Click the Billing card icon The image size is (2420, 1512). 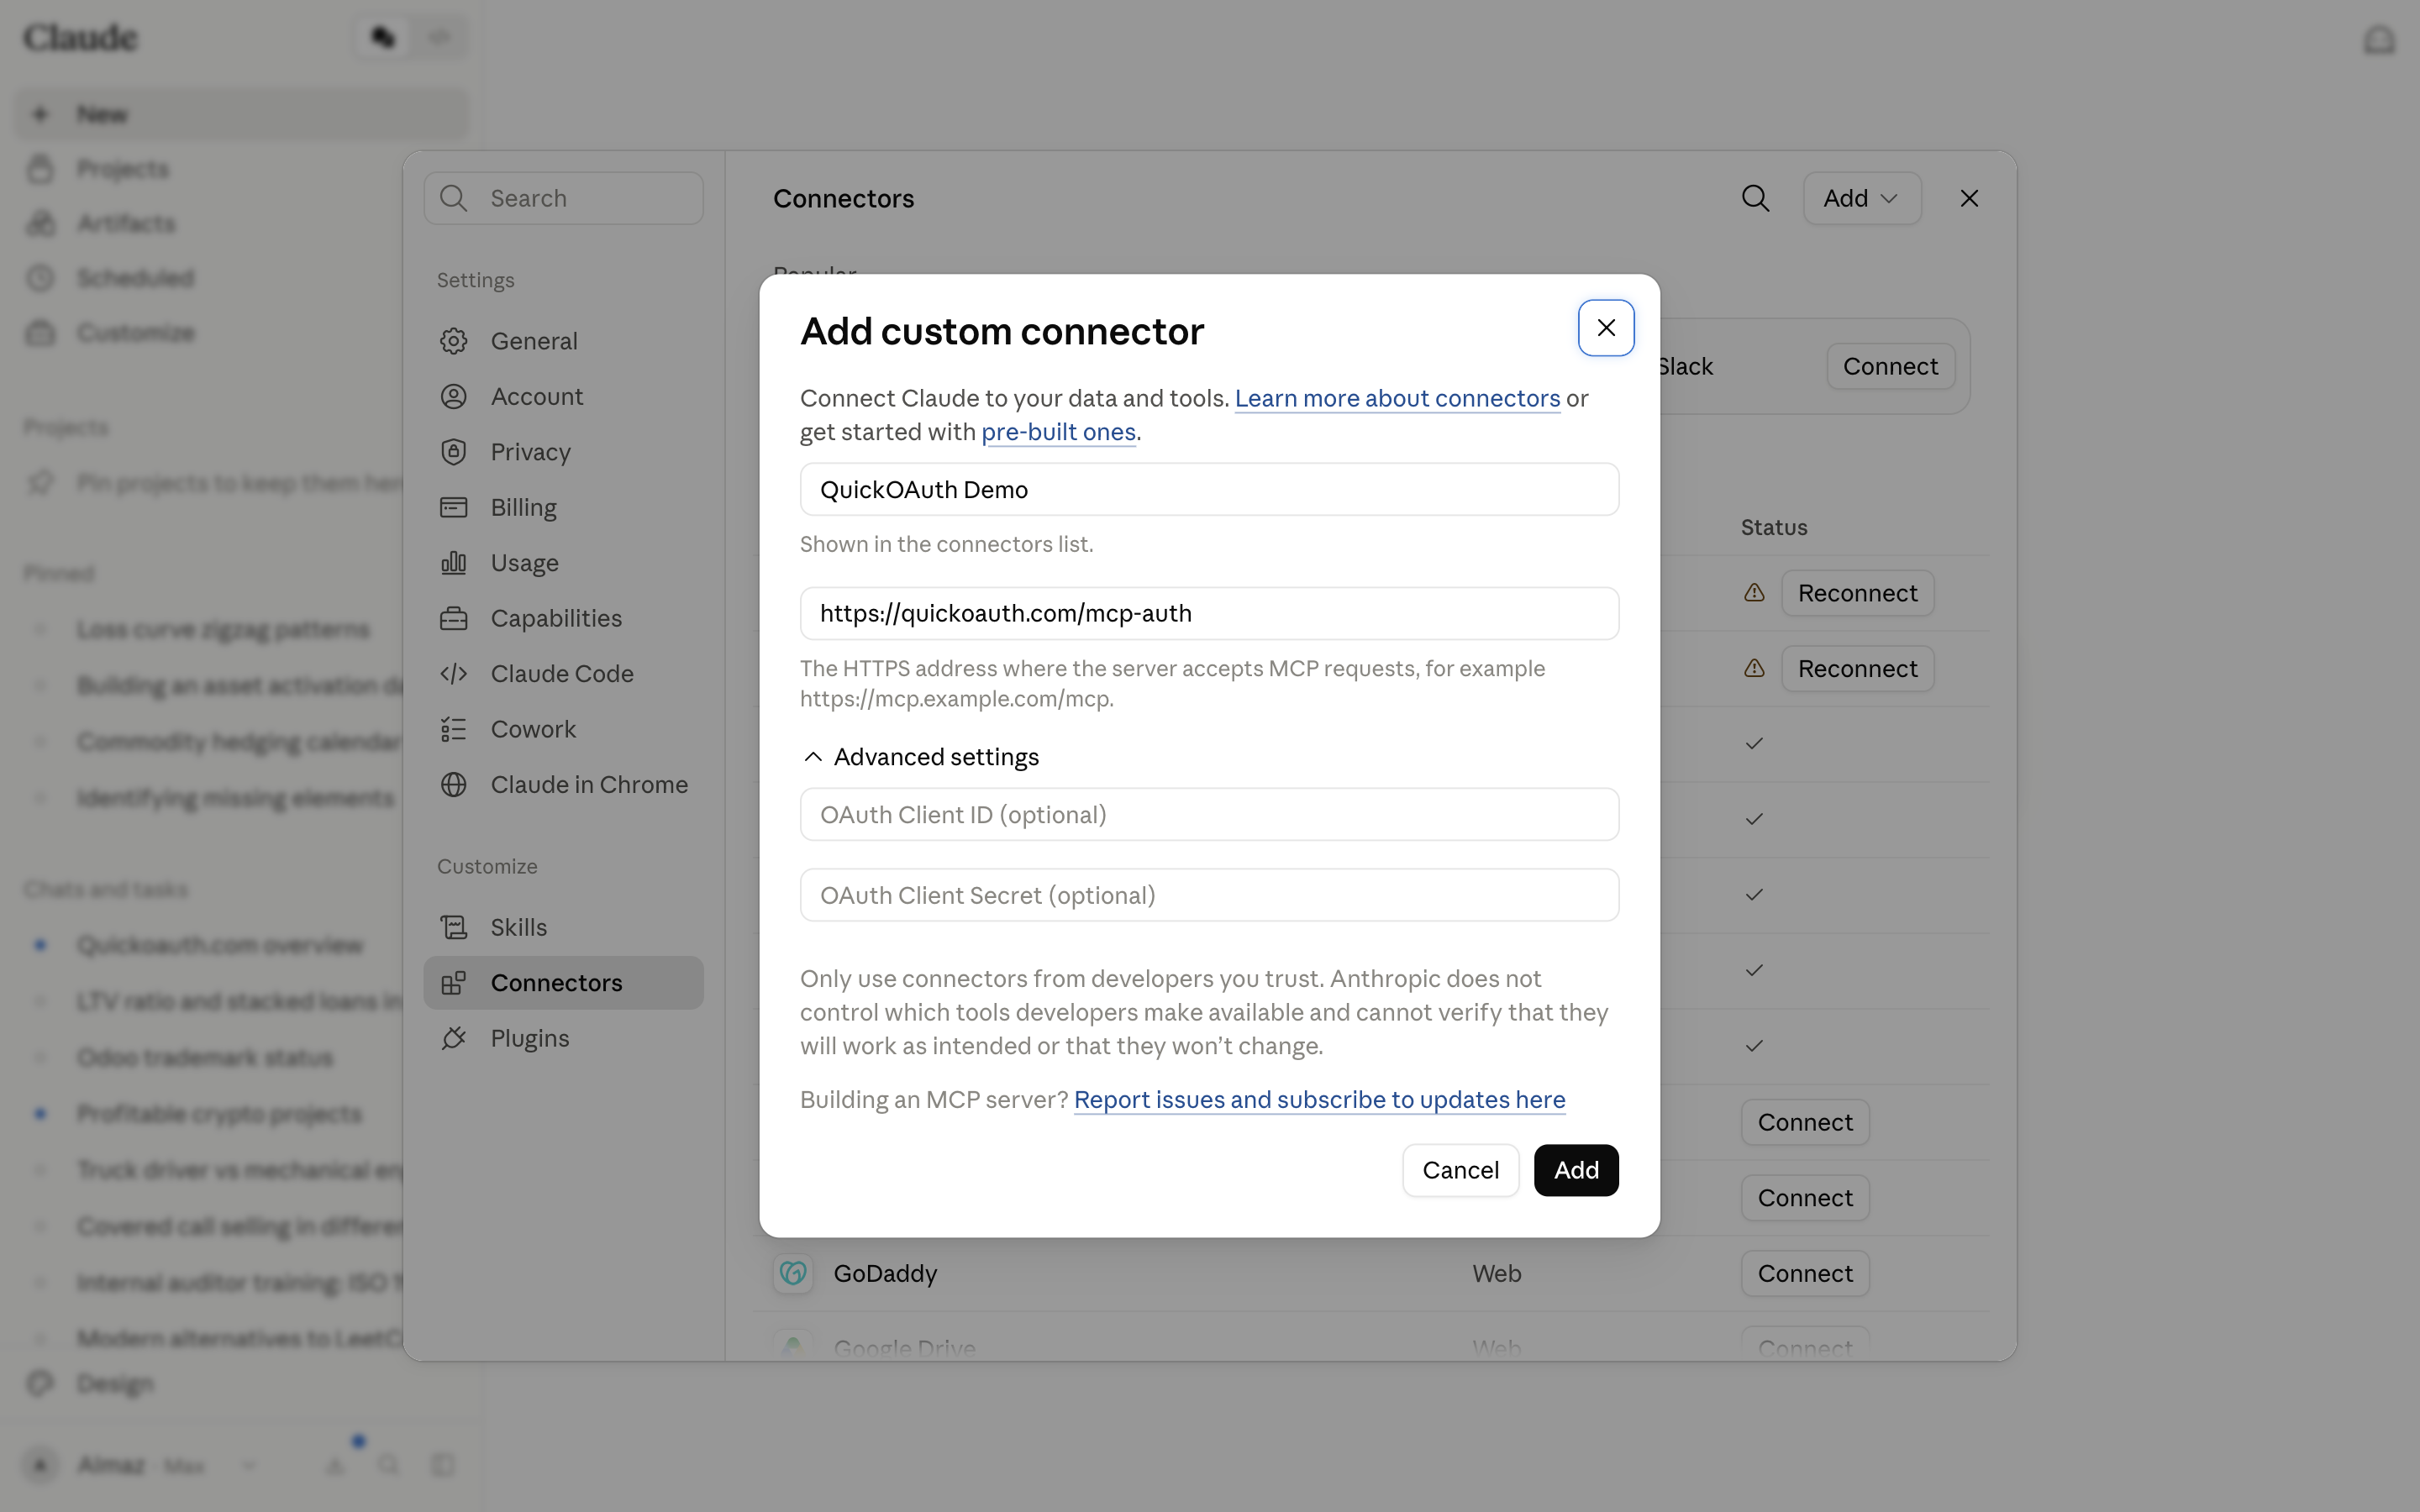pos(454,508)
